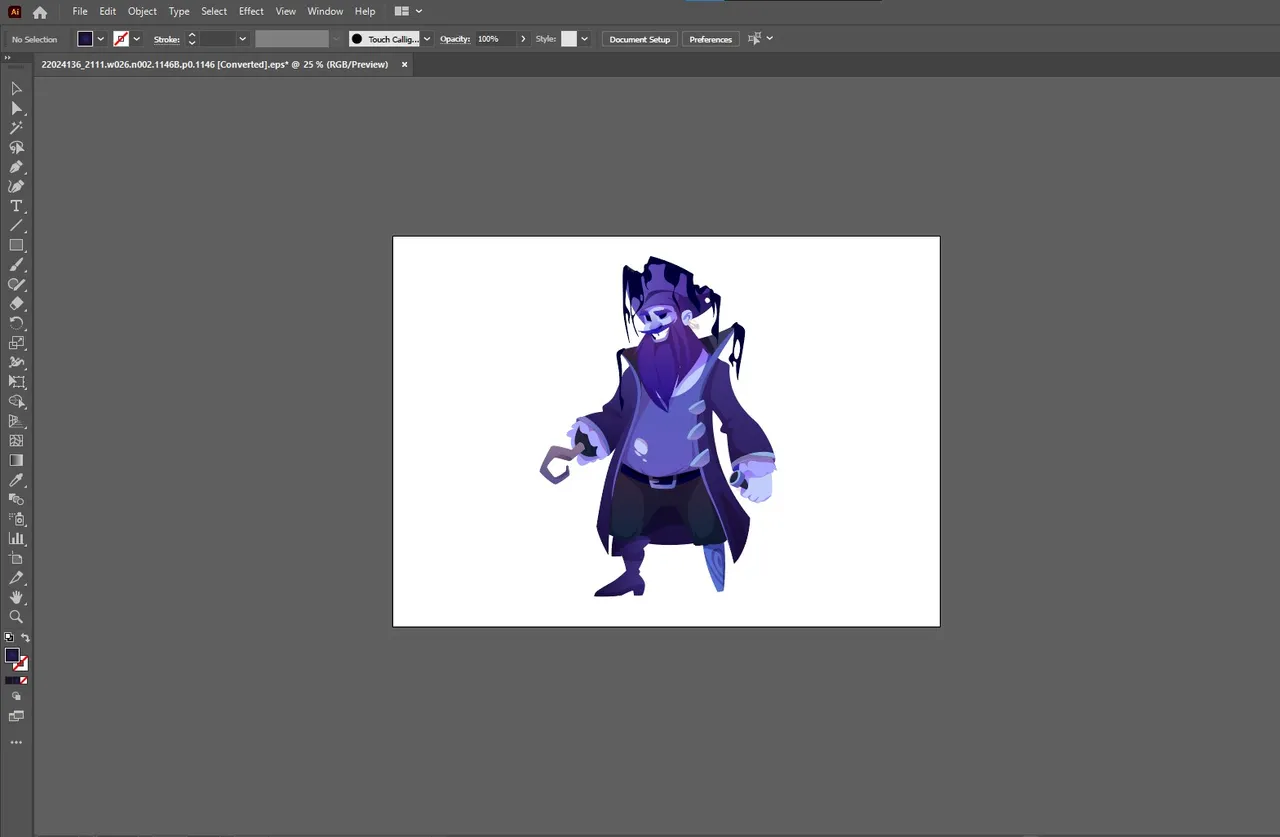Viewport: 1280px width, 837px height.
Task: Open the Window menu
Action: coord(325,11)
